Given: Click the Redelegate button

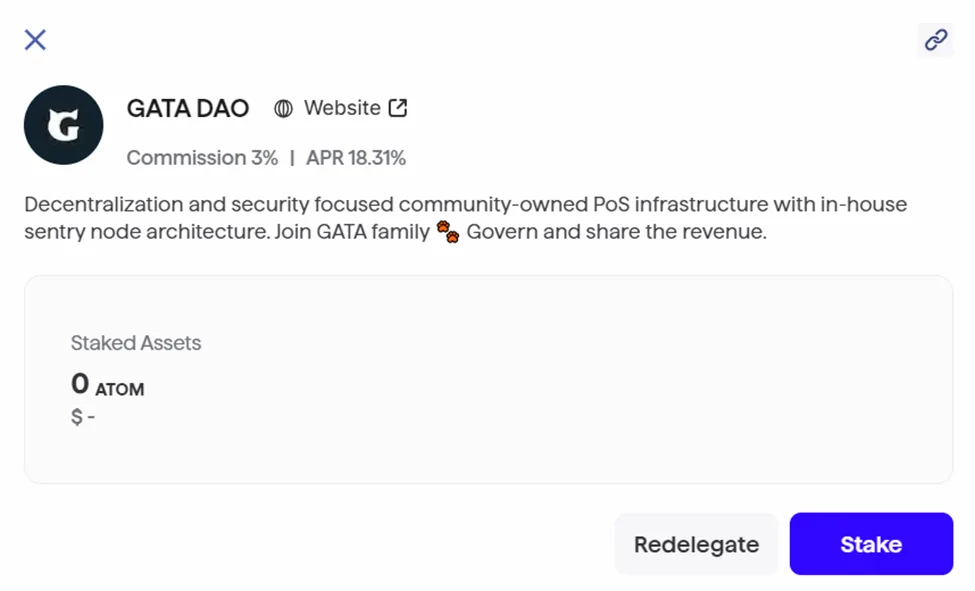Looking at the screenshot, I should (x=696, y=544).
